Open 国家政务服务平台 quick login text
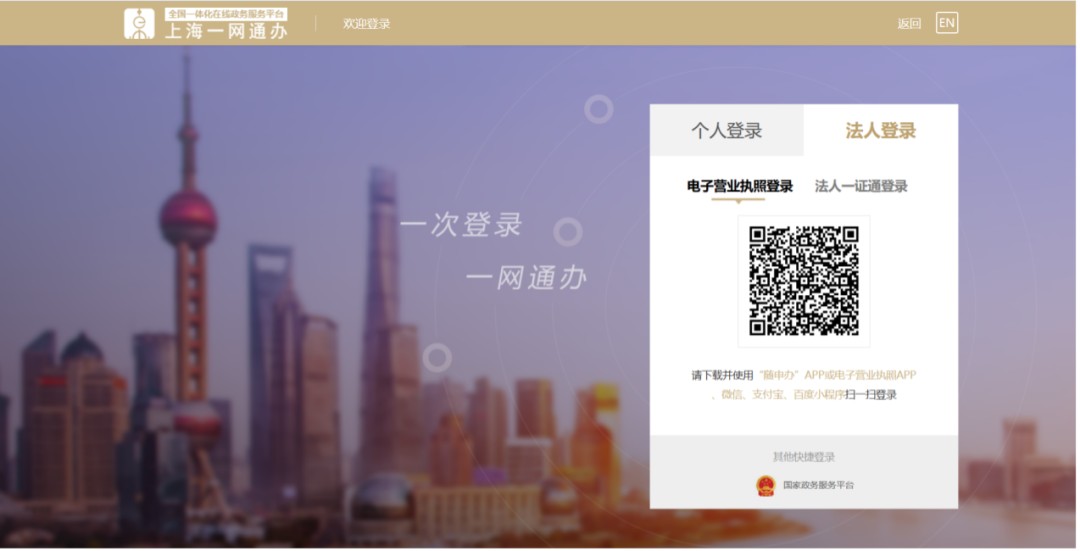 818,485
